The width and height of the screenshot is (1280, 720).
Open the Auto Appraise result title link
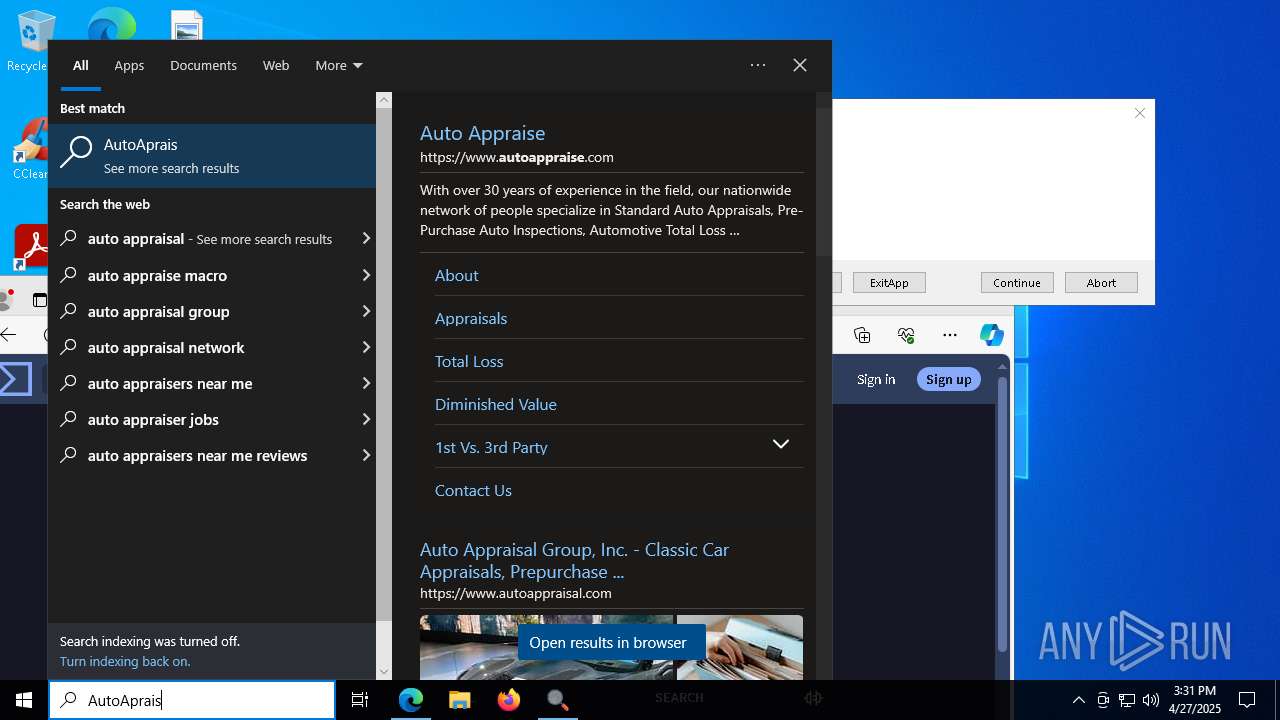482,133
